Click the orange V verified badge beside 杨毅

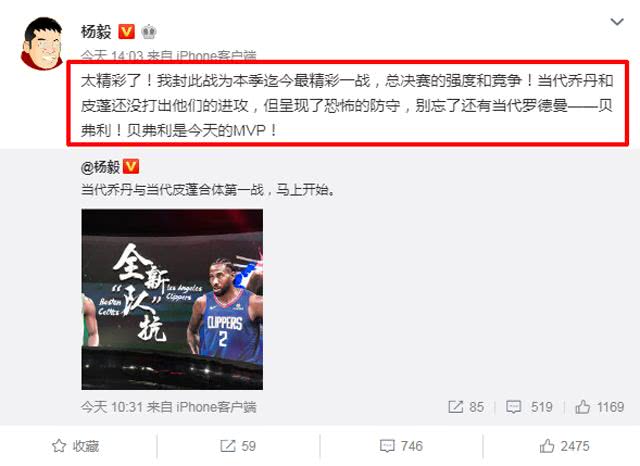(x=126, y=31)
